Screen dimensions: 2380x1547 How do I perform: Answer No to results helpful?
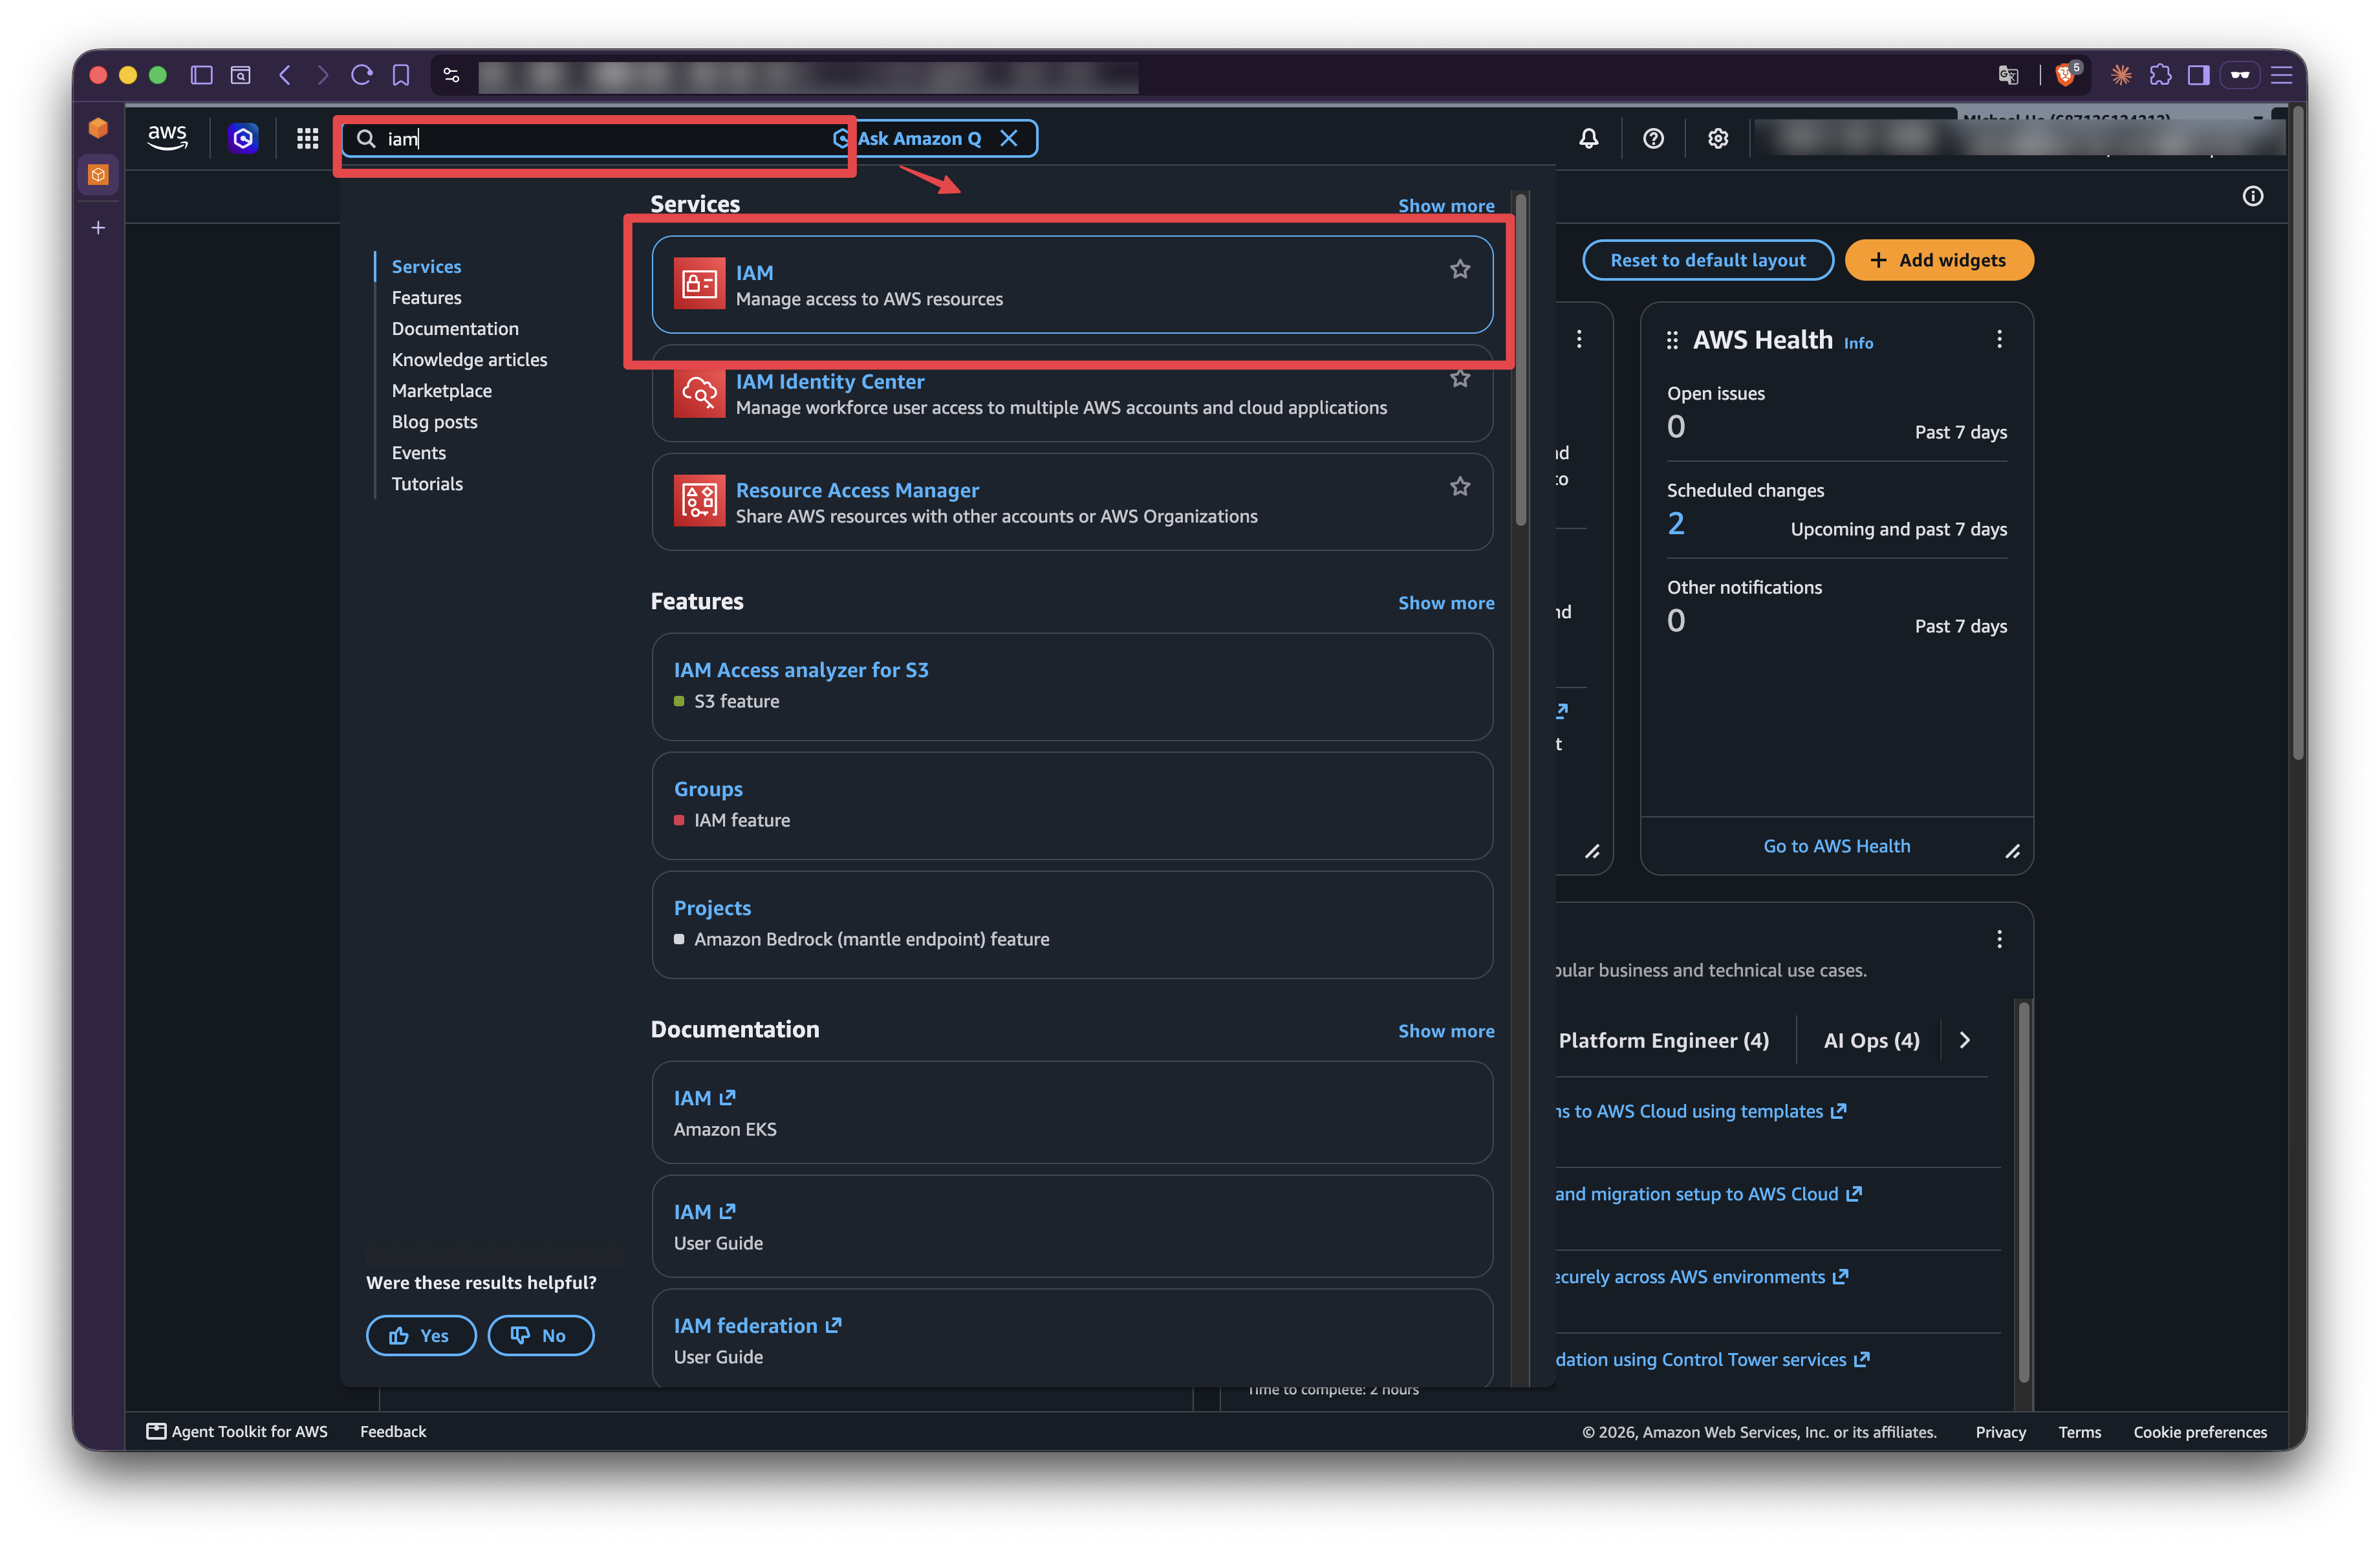540,1335
